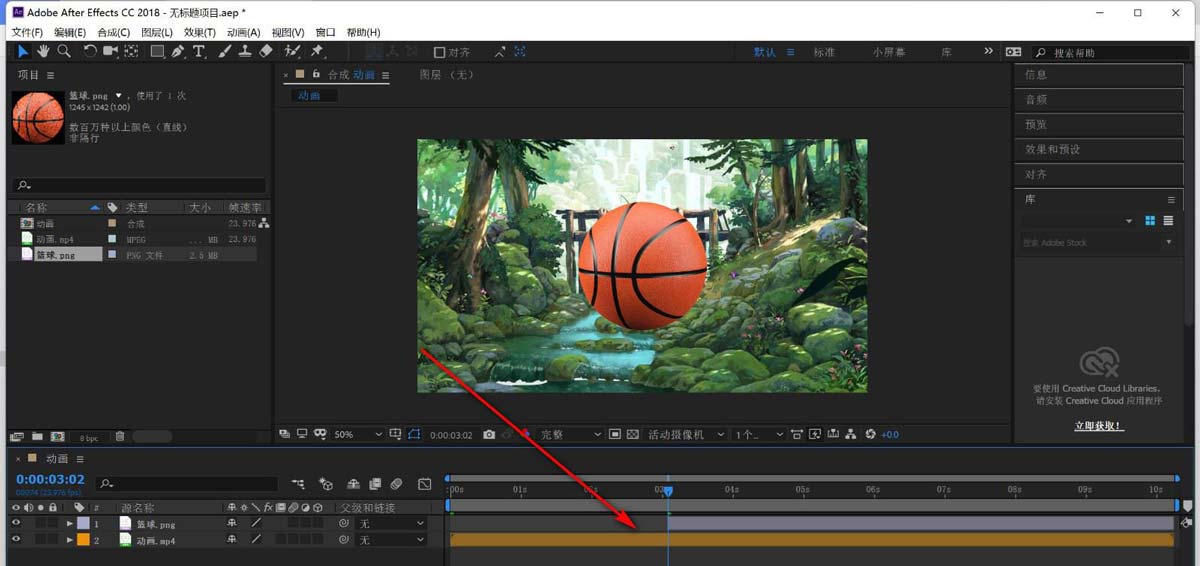The image size is (1200, 566).
Task: Open the 活动摄像机 camera view dropdown
Action: coord(686,435)
